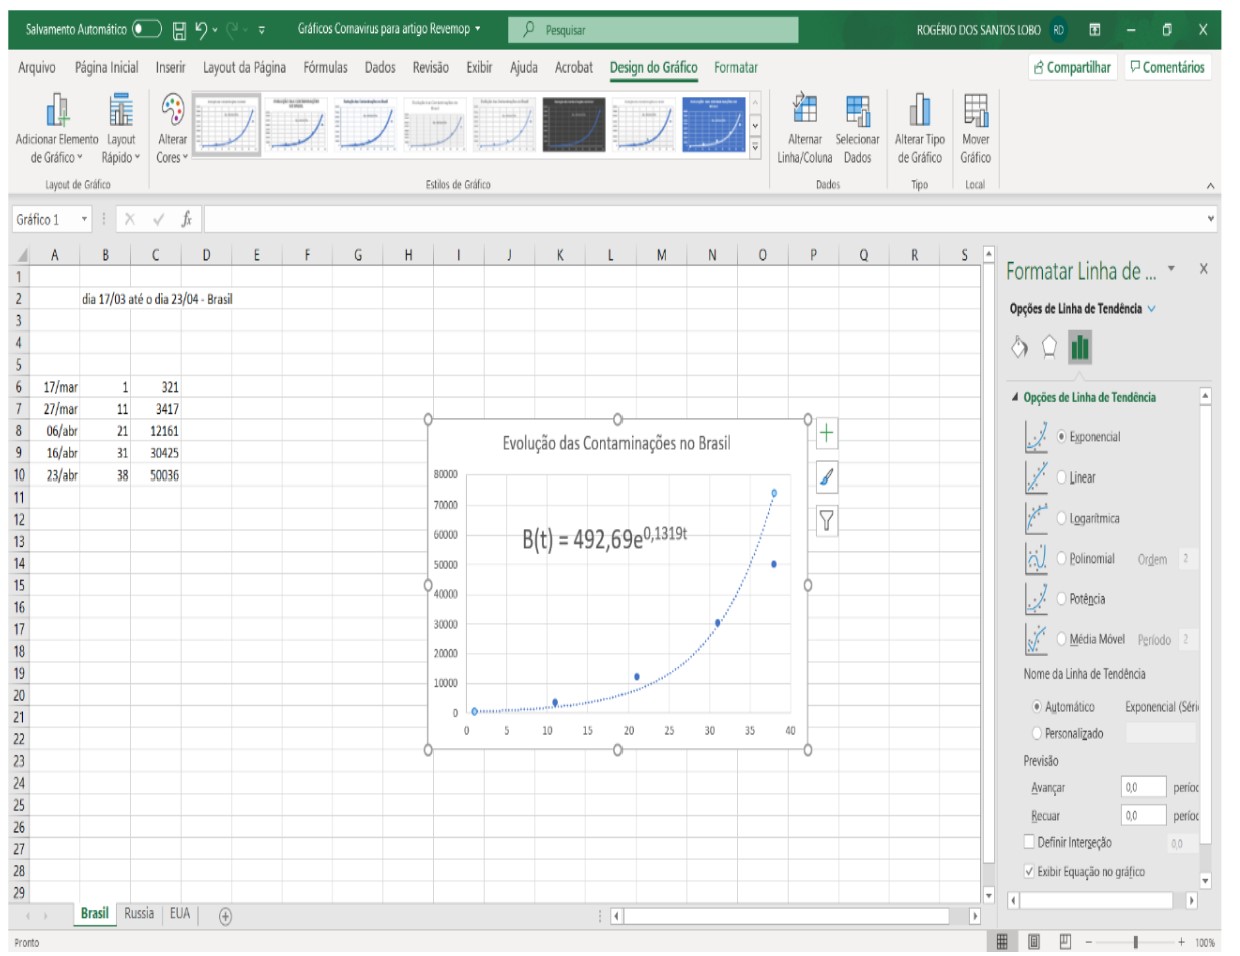Select the dark chart style thumbnail
The image size is (1240, 956).
[x=574, y=124]
